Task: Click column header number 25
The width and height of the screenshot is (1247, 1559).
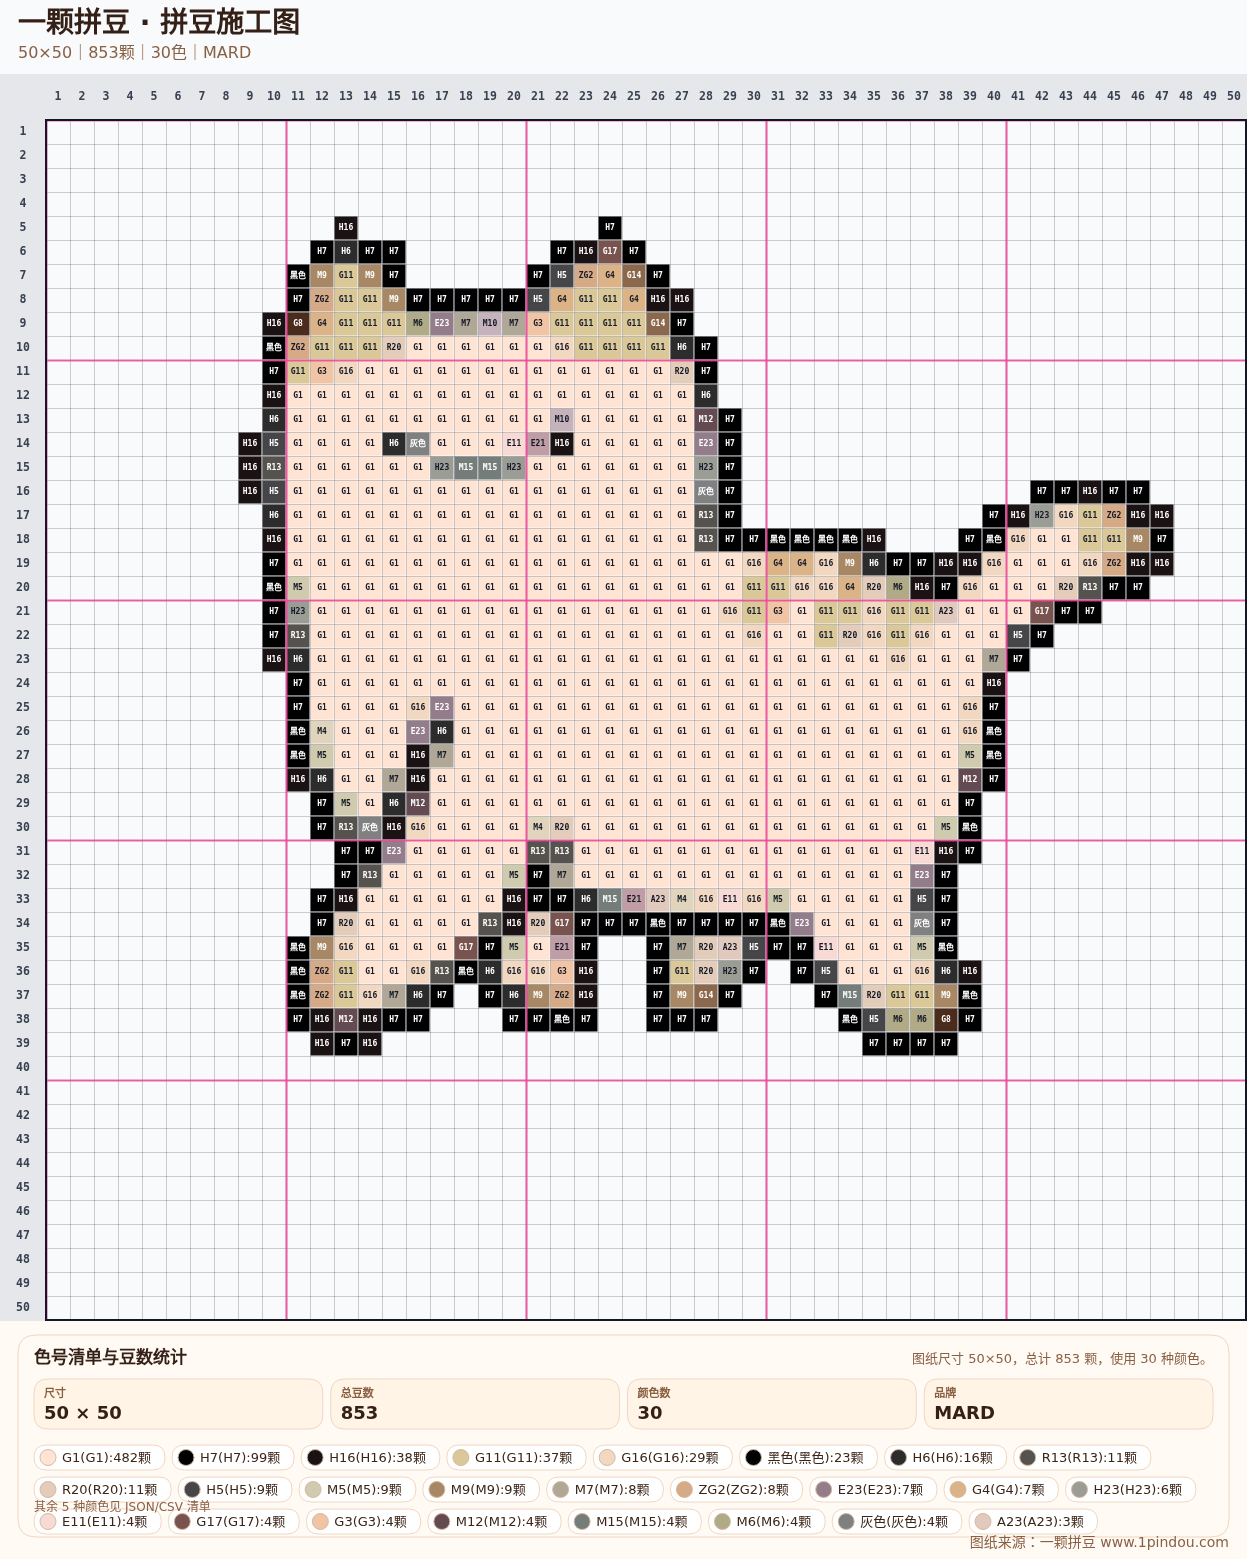Action: pyautogui.click(x=634, y=96)
